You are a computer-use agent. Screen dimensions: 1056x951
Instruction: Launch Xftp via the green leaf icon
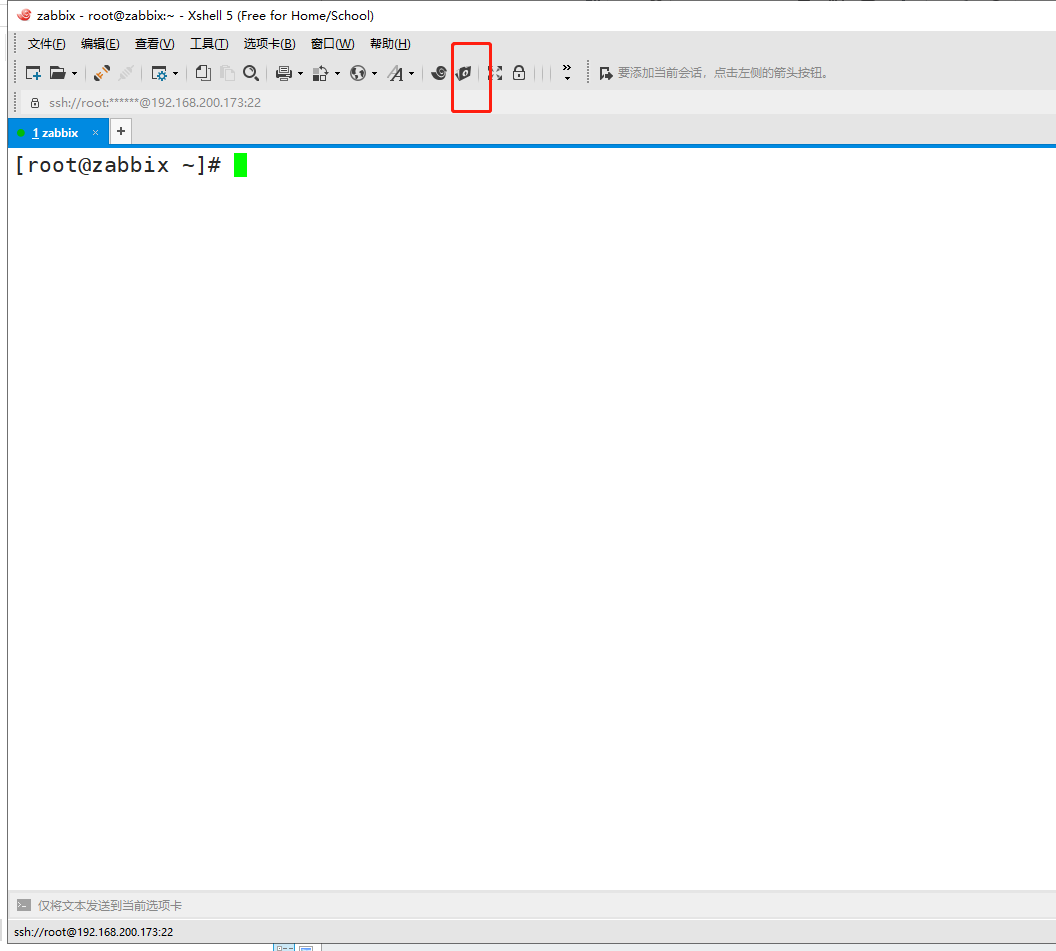(463, 73)
